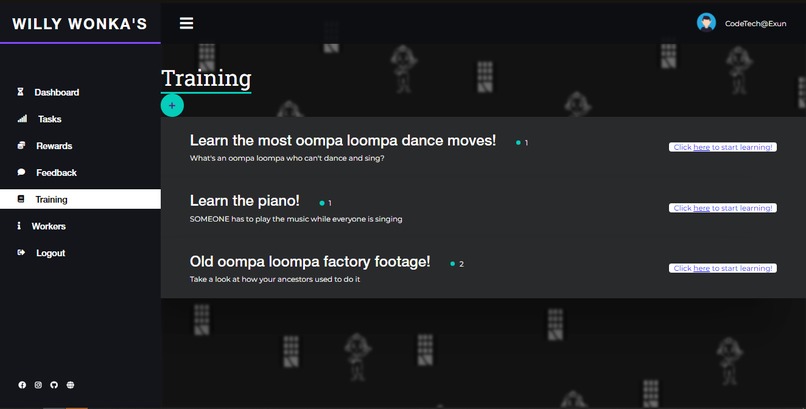Viewport: 806px width, 409px height.
Task: Open the CodeTech@Exun username
Action: [x=755, y=23]
